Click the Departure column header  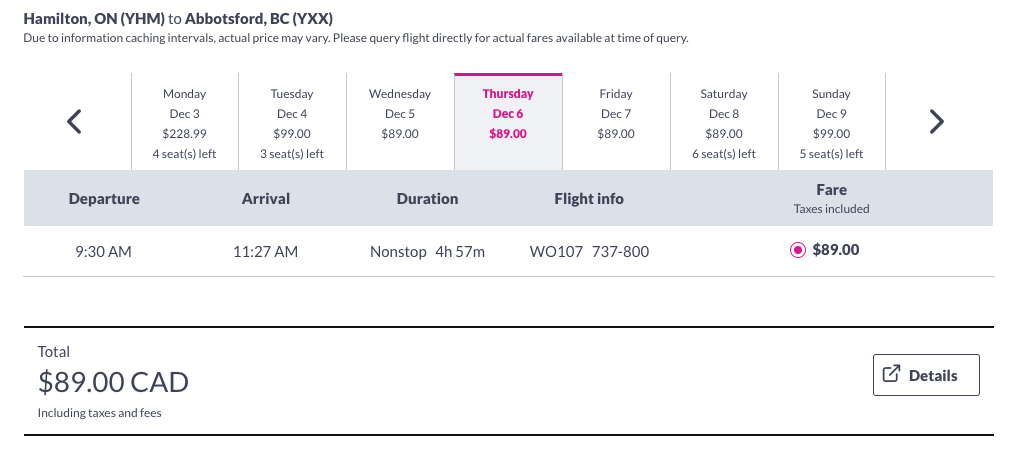pyautogui.click(x=104, y=199)
